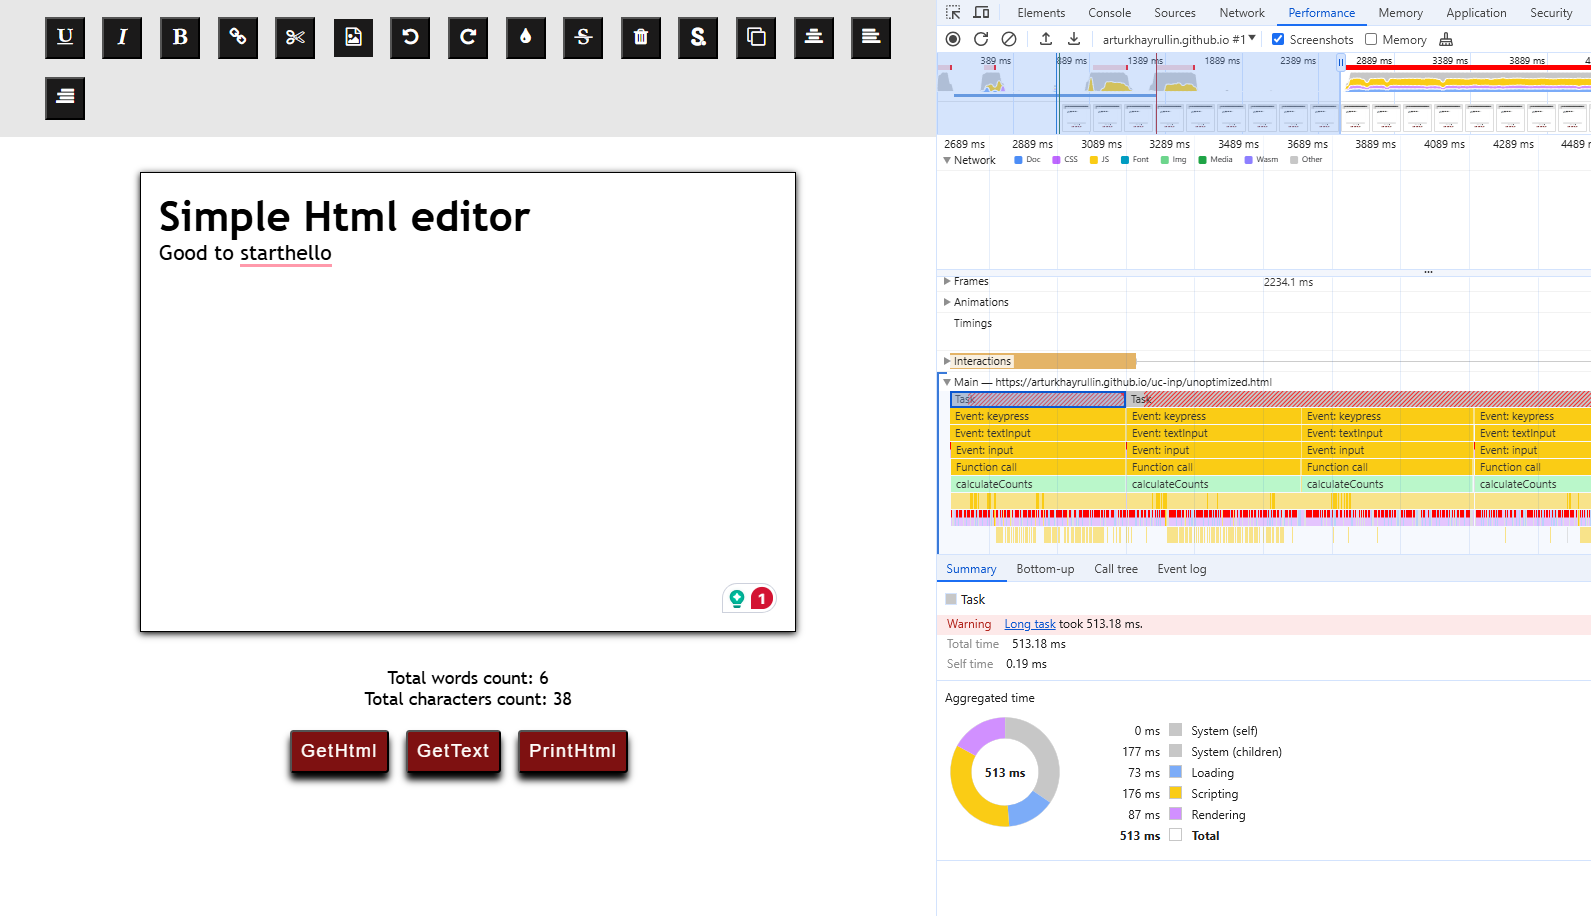Click the GetHtml button
This screenshot has width=1591, height=916.
[x=339, y=751]
